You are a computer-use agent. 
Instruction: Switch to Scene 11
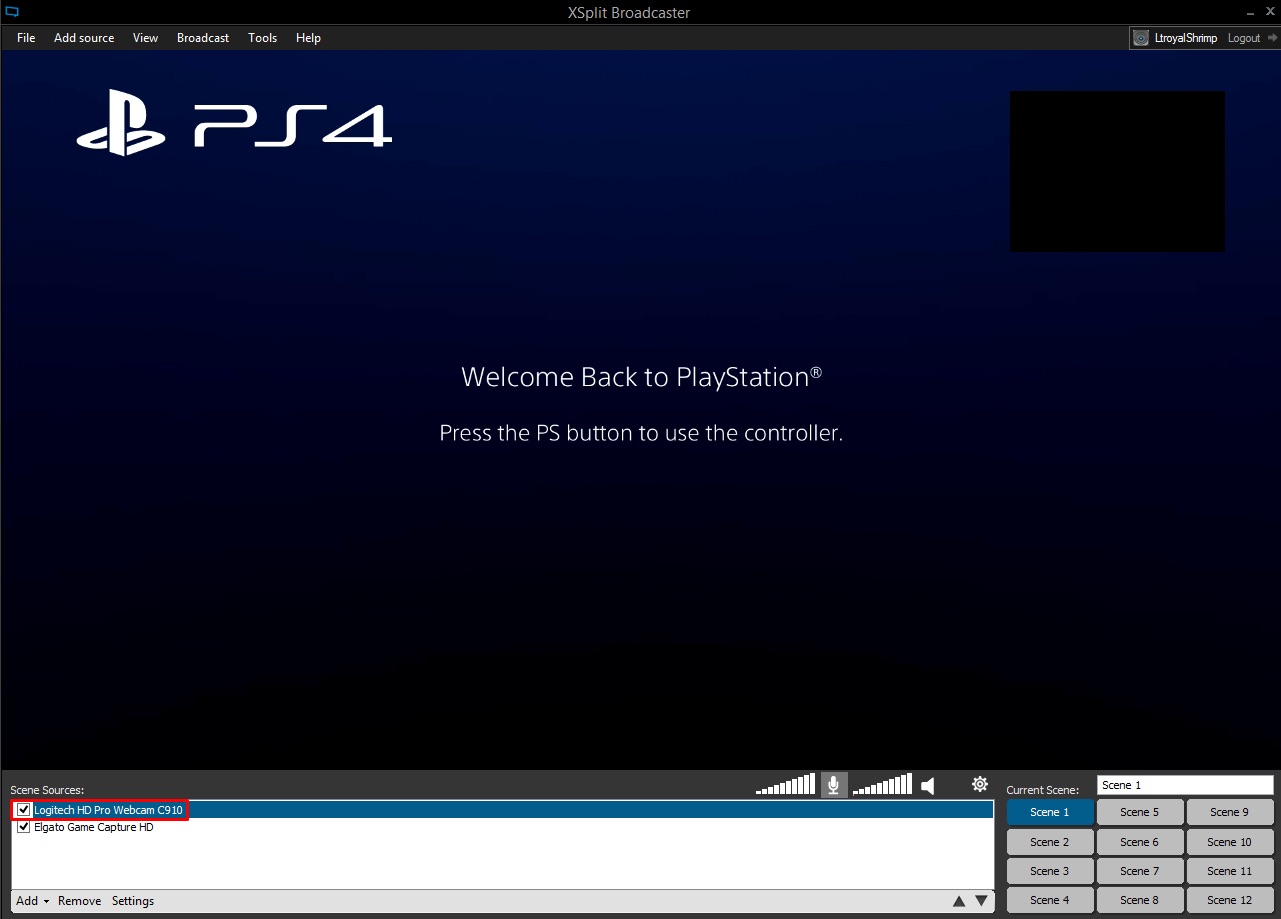[1230, 871]
